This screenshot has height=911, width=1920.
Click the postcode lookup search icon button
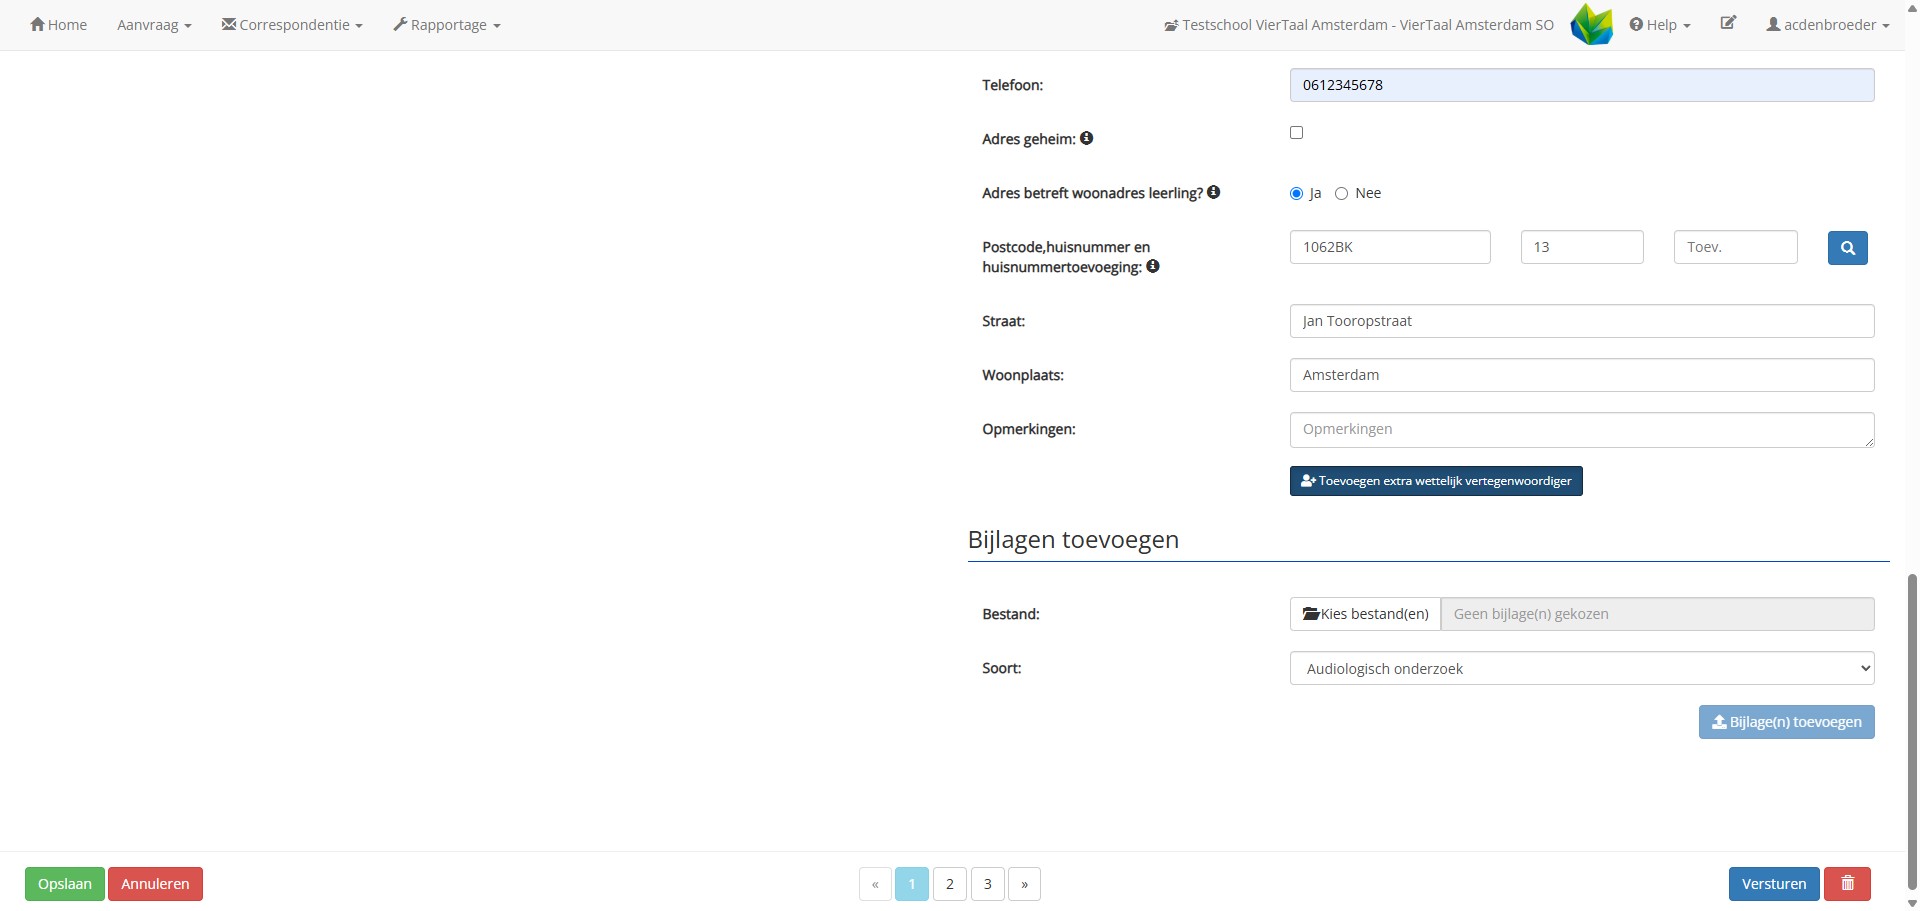click(1847, 248)
